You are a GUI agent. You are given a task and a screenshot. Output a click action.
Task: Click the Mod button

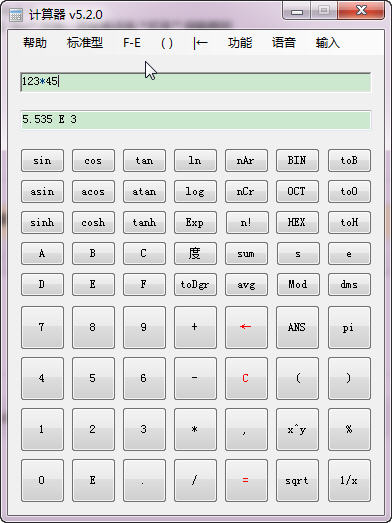click(298, 285)
